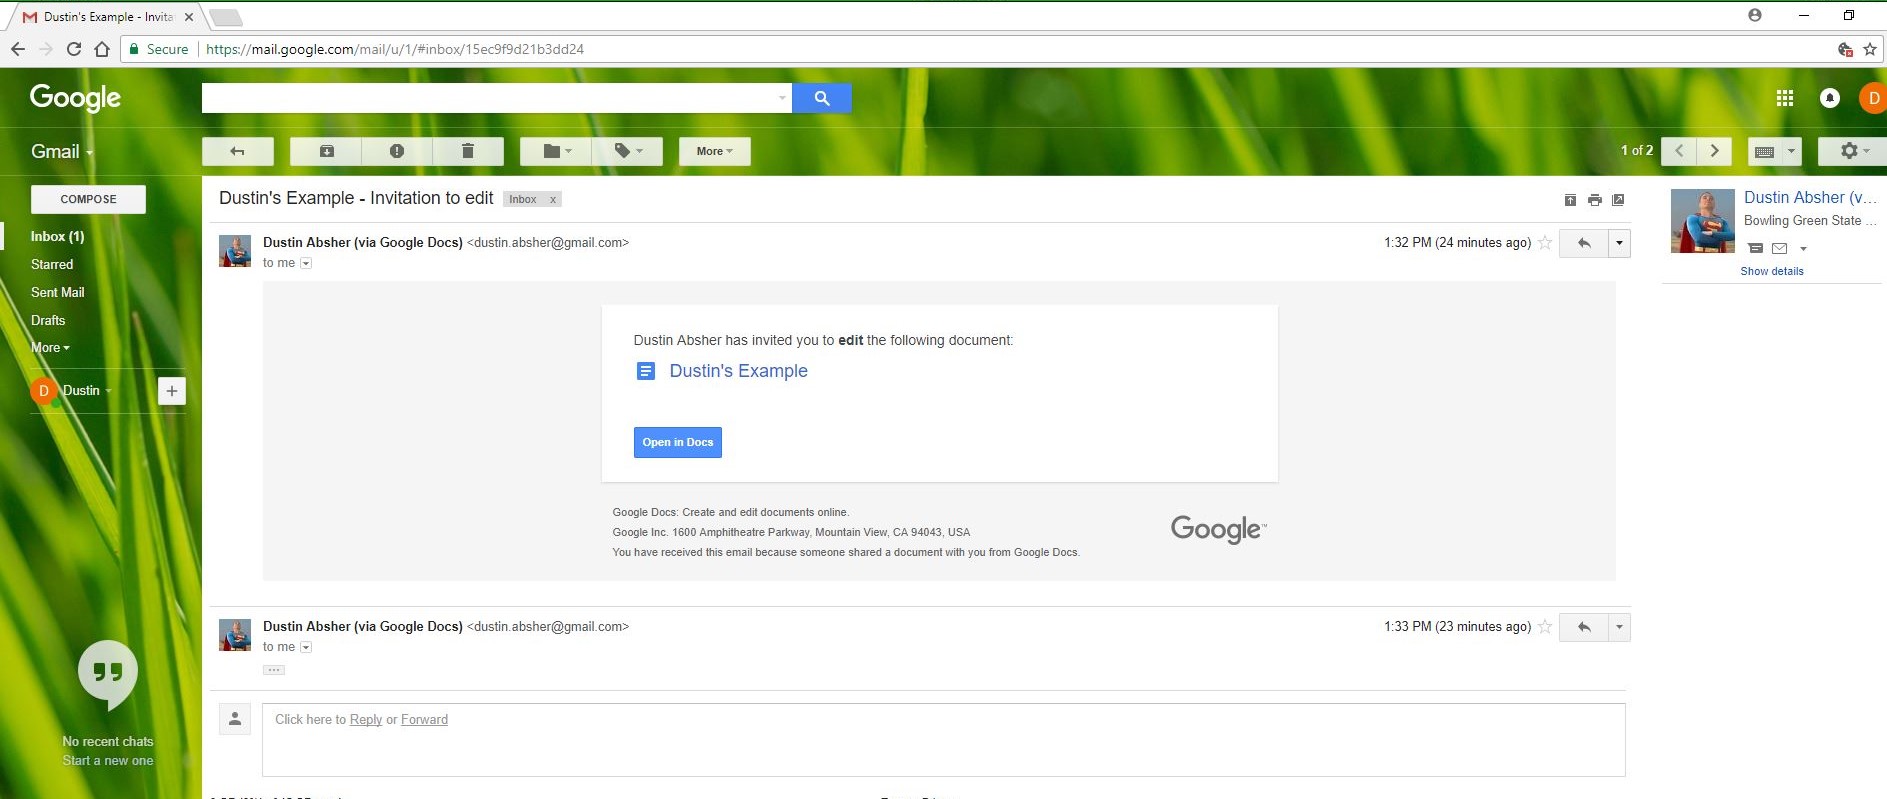Open the Google apps grid
This screenshot has width=1887, height=799.
point(1785,98)
